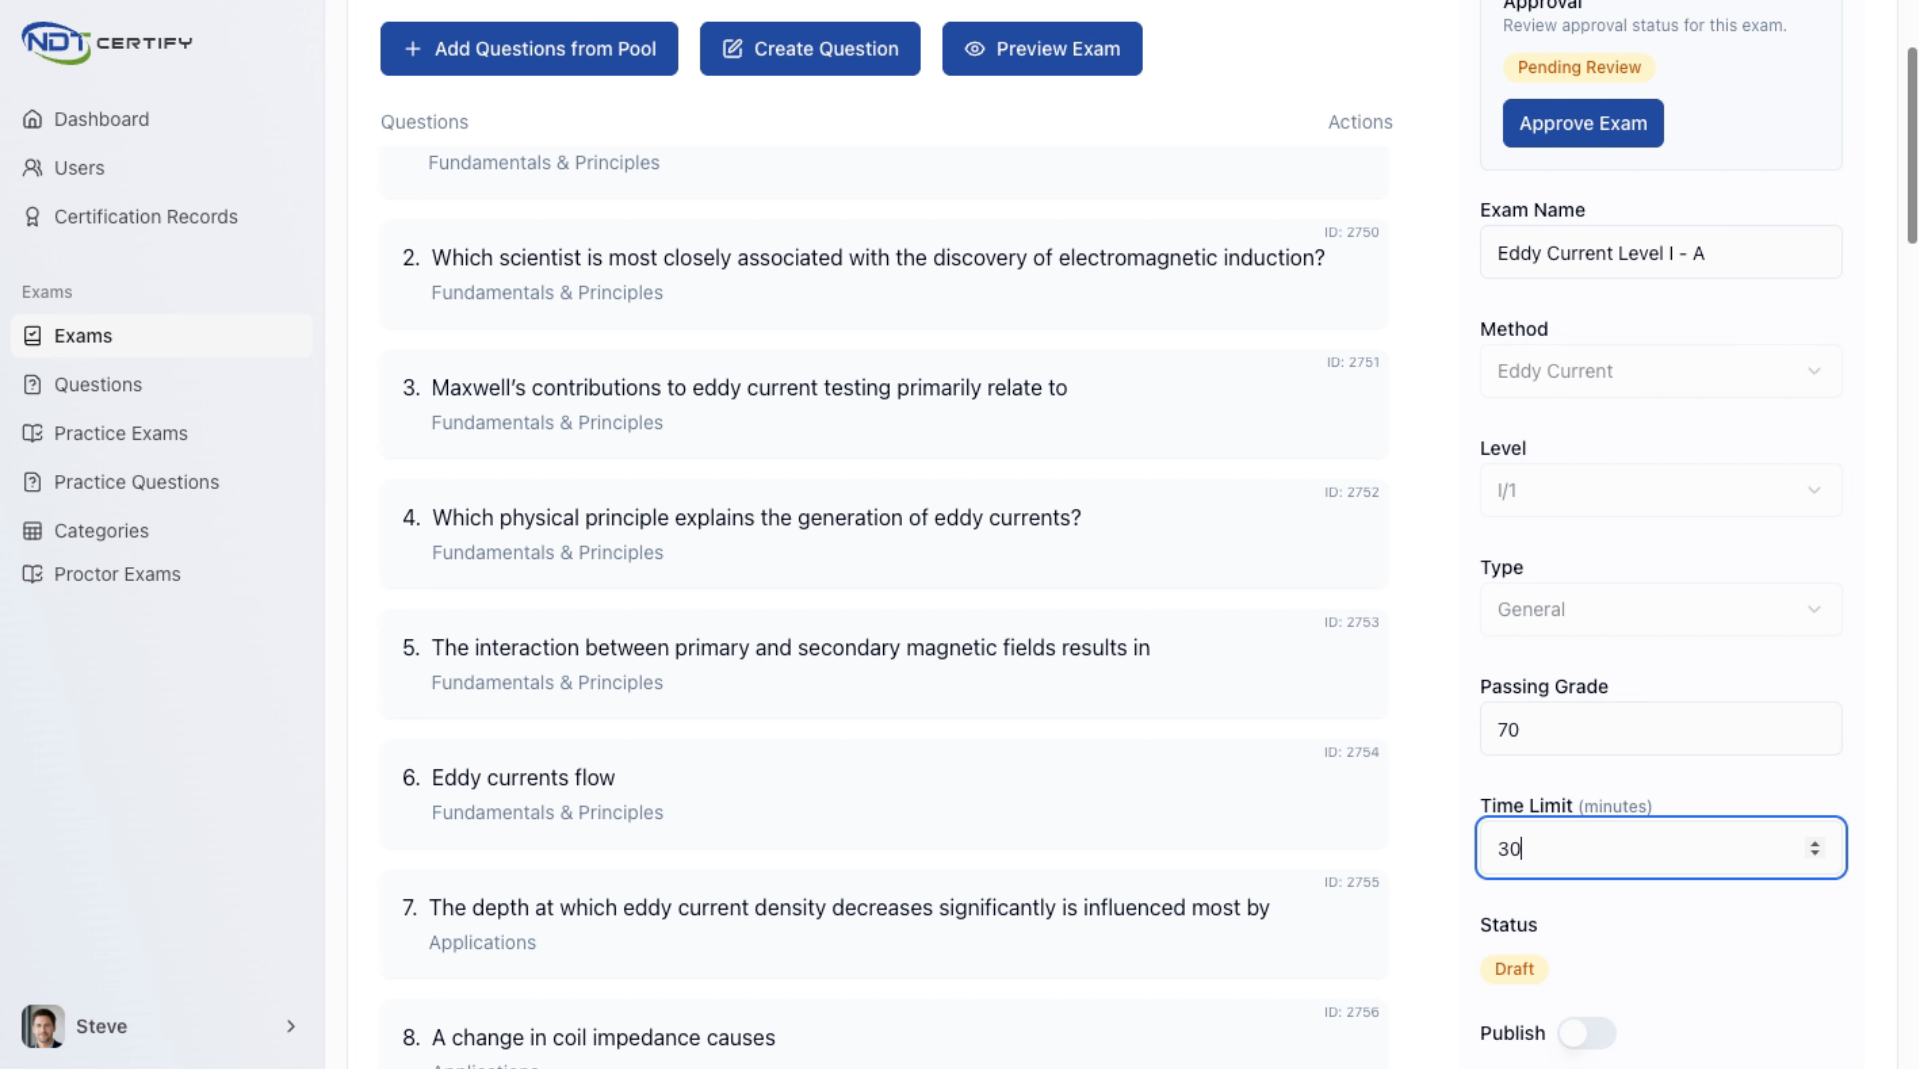Screen dimensions: 1919x1069
Task: Click the Approve Exam button
Action: (1583, 123)
